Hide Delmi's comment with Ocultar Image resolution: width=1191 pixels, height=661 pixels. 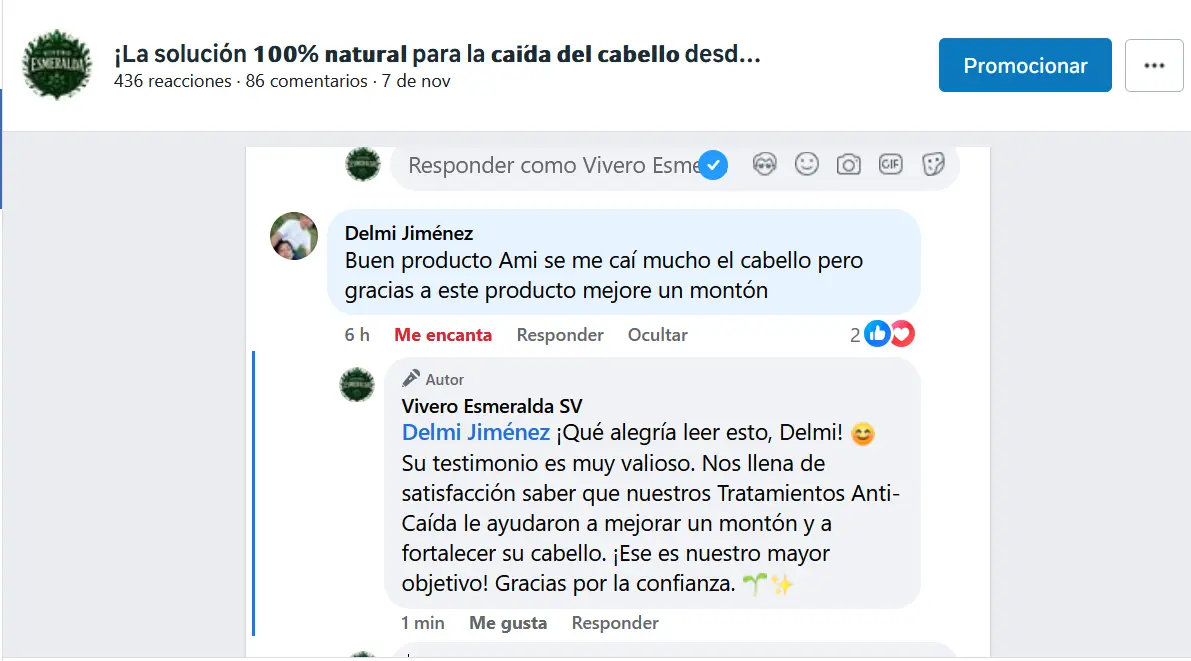click(658, 335)
